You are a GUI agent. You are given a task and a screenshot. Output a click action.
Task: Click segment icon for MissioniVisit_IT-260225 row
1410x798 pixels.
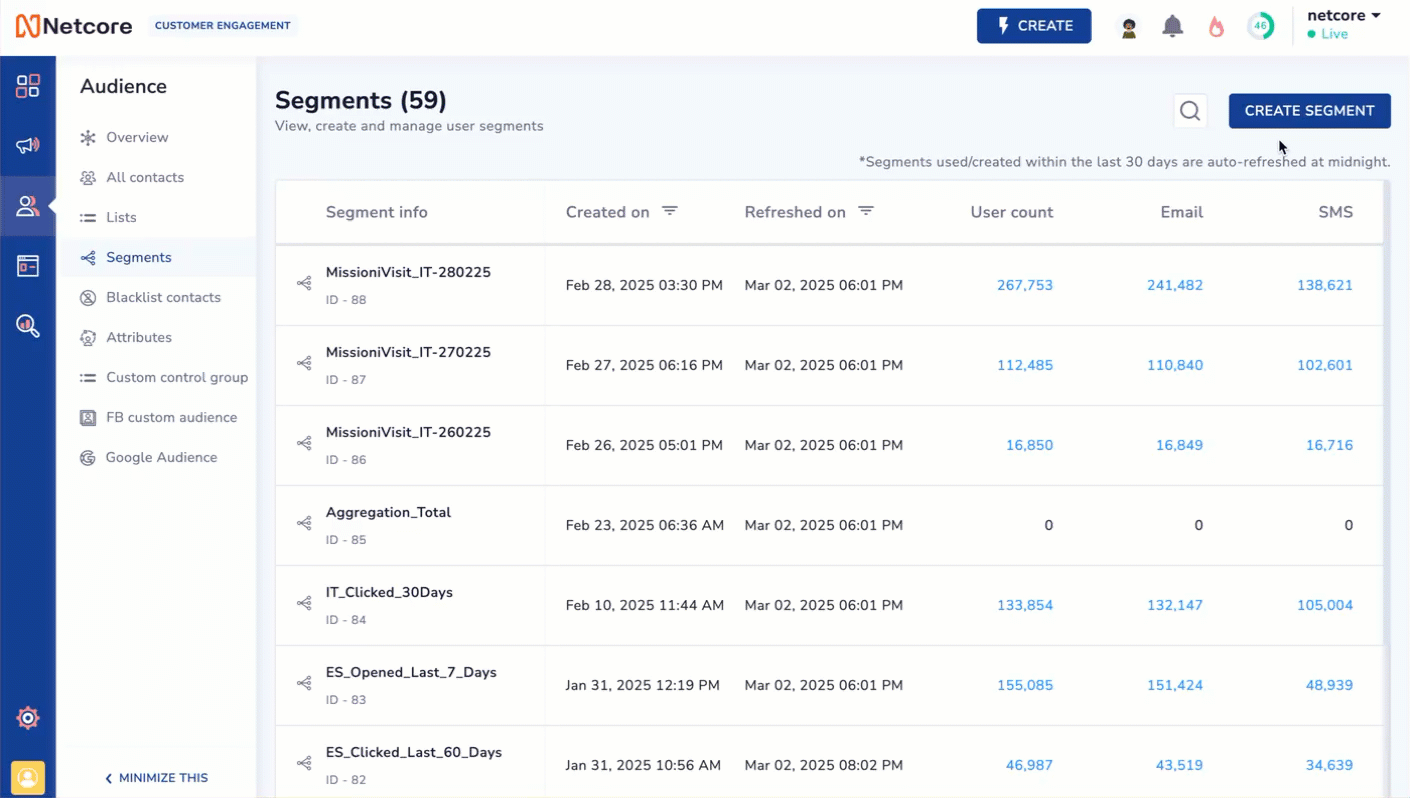click(x=304, y=444)
